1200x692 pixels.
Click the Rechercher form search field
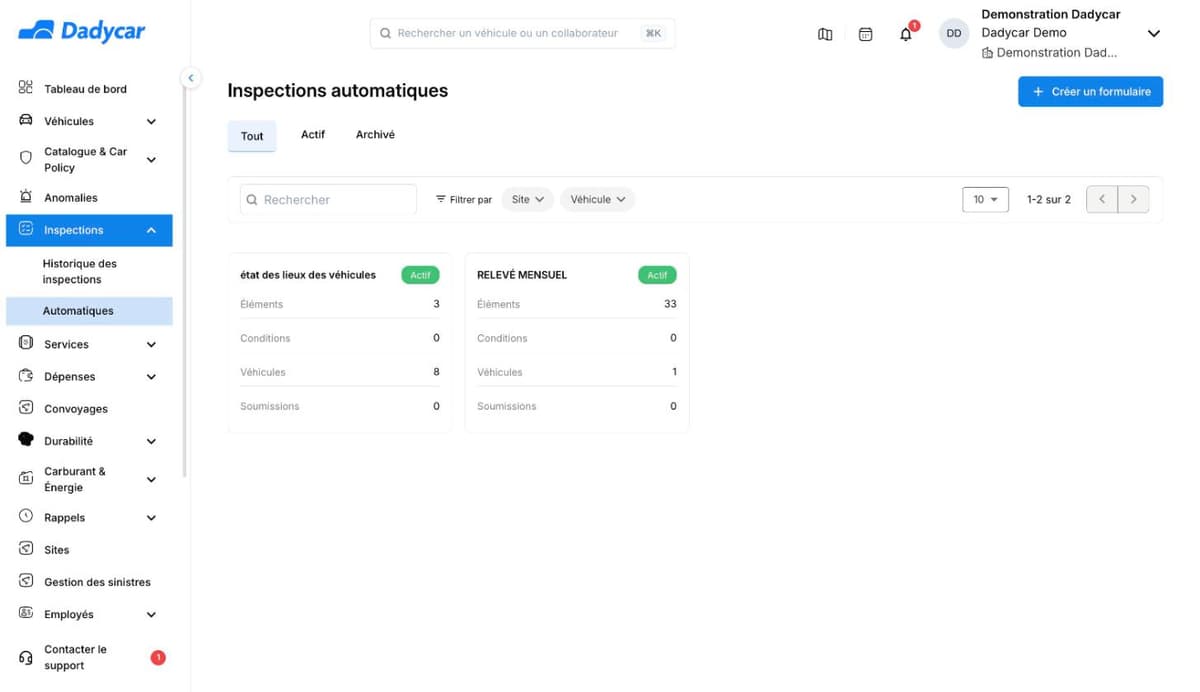328,200
